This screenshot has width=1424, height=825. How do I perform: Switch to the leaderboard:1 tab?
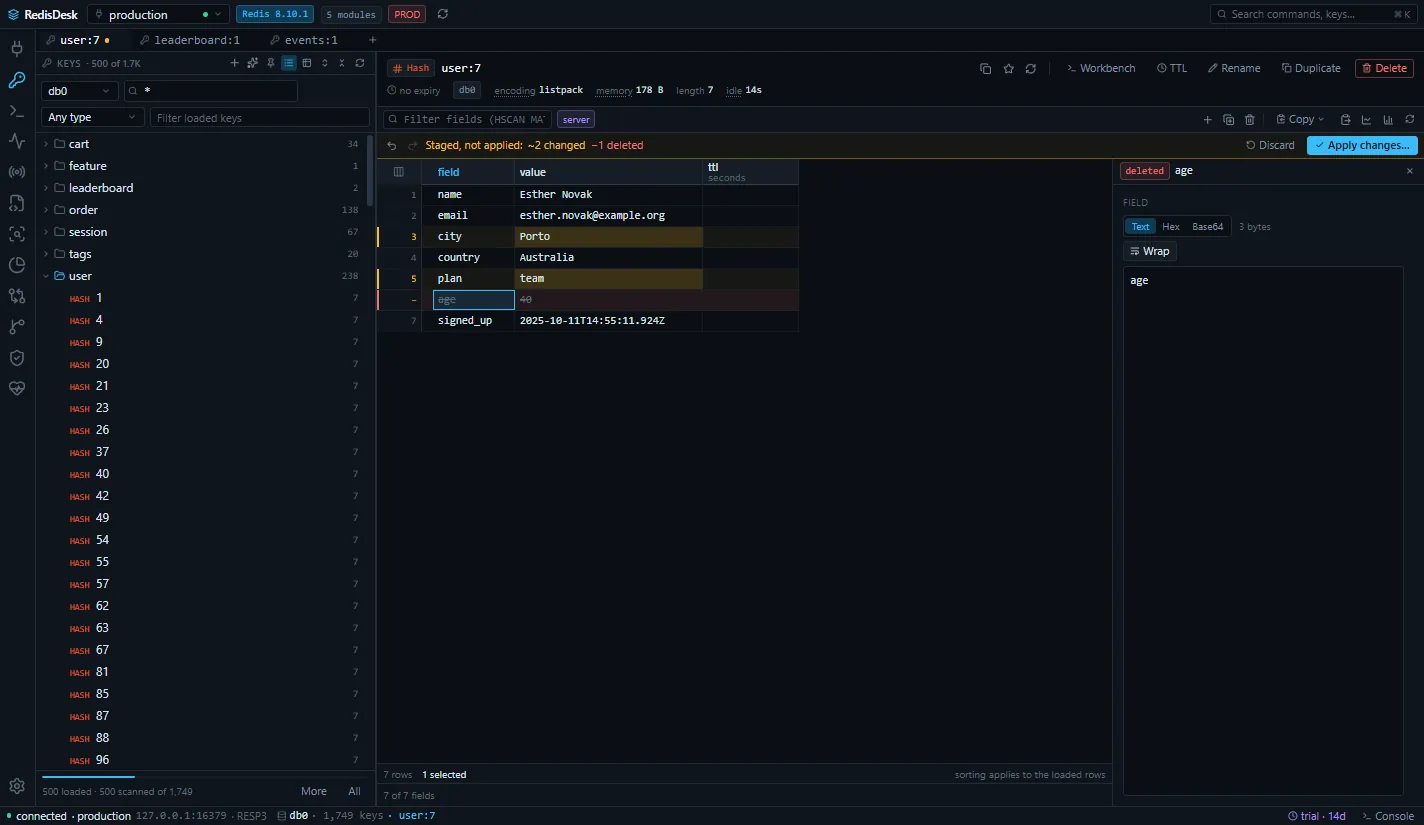[x=190, y=40]
